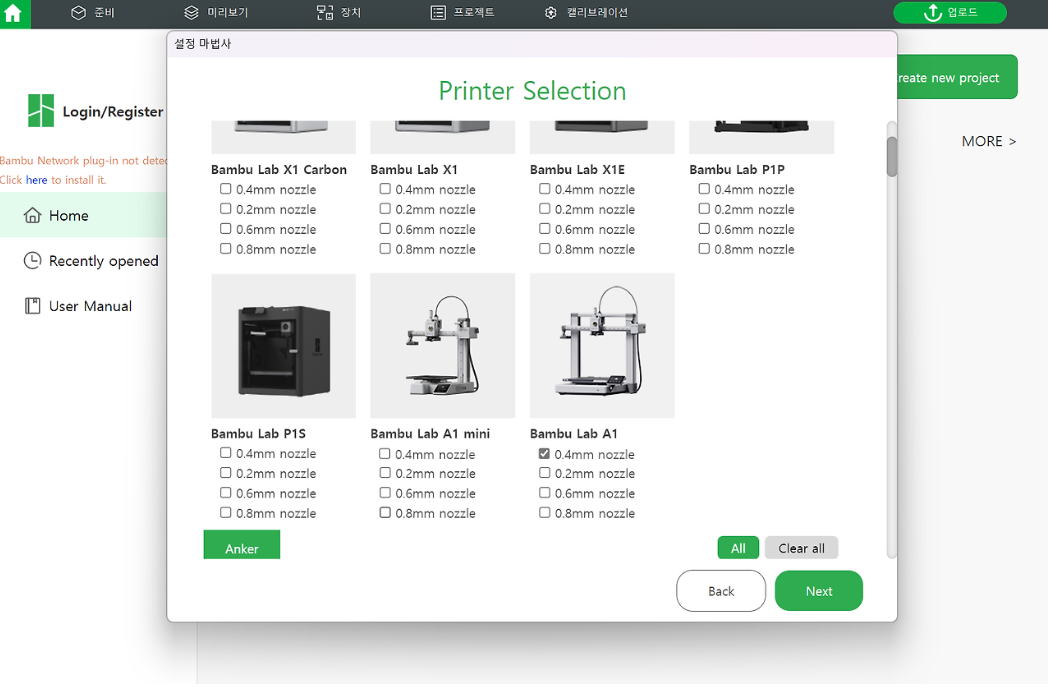This screenshot has width=1050, height=688.
Task: Open the 캘리브레이션 (Calibration) tab
Action: click(x=587, y=13)
